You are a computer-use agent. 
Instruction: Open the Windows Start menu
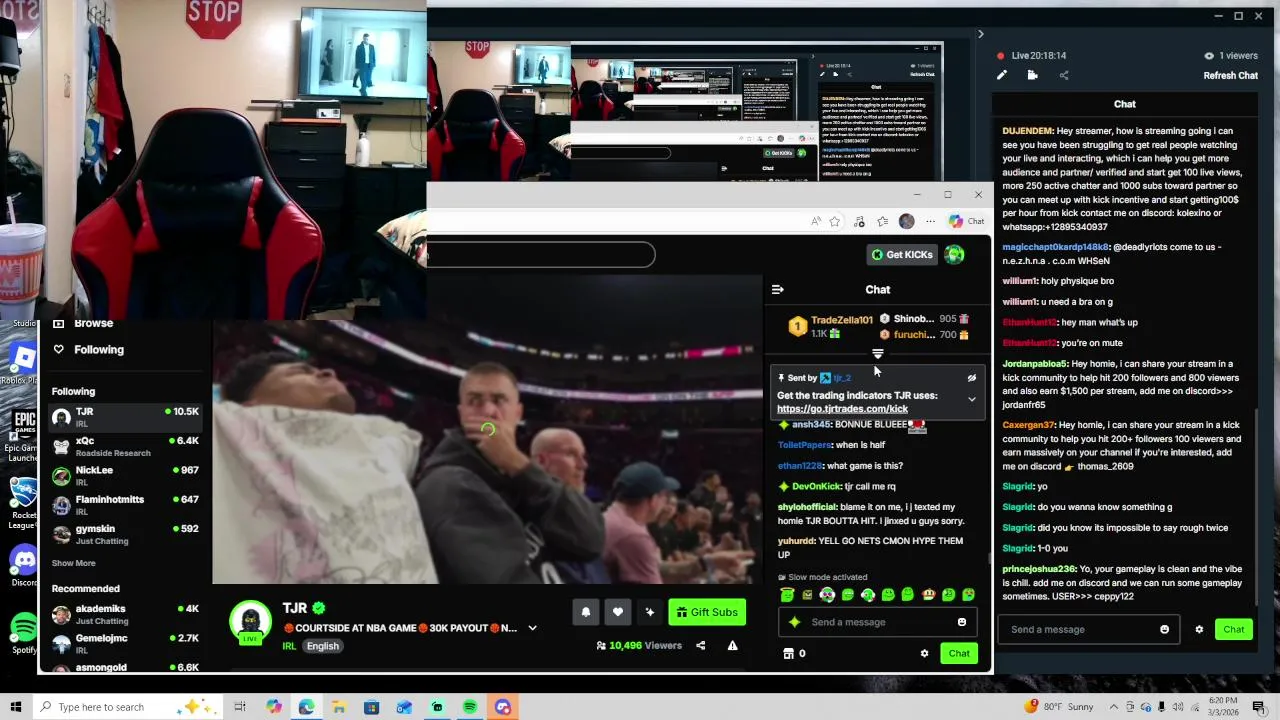point(15,707)
